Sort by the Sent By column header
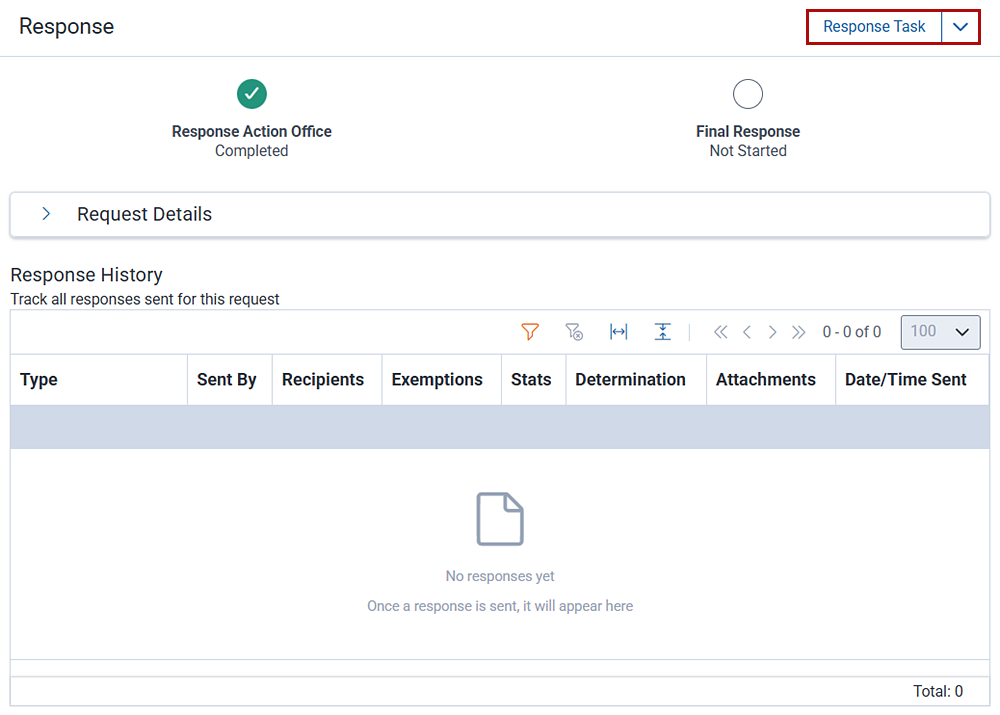 pos(230,380)
